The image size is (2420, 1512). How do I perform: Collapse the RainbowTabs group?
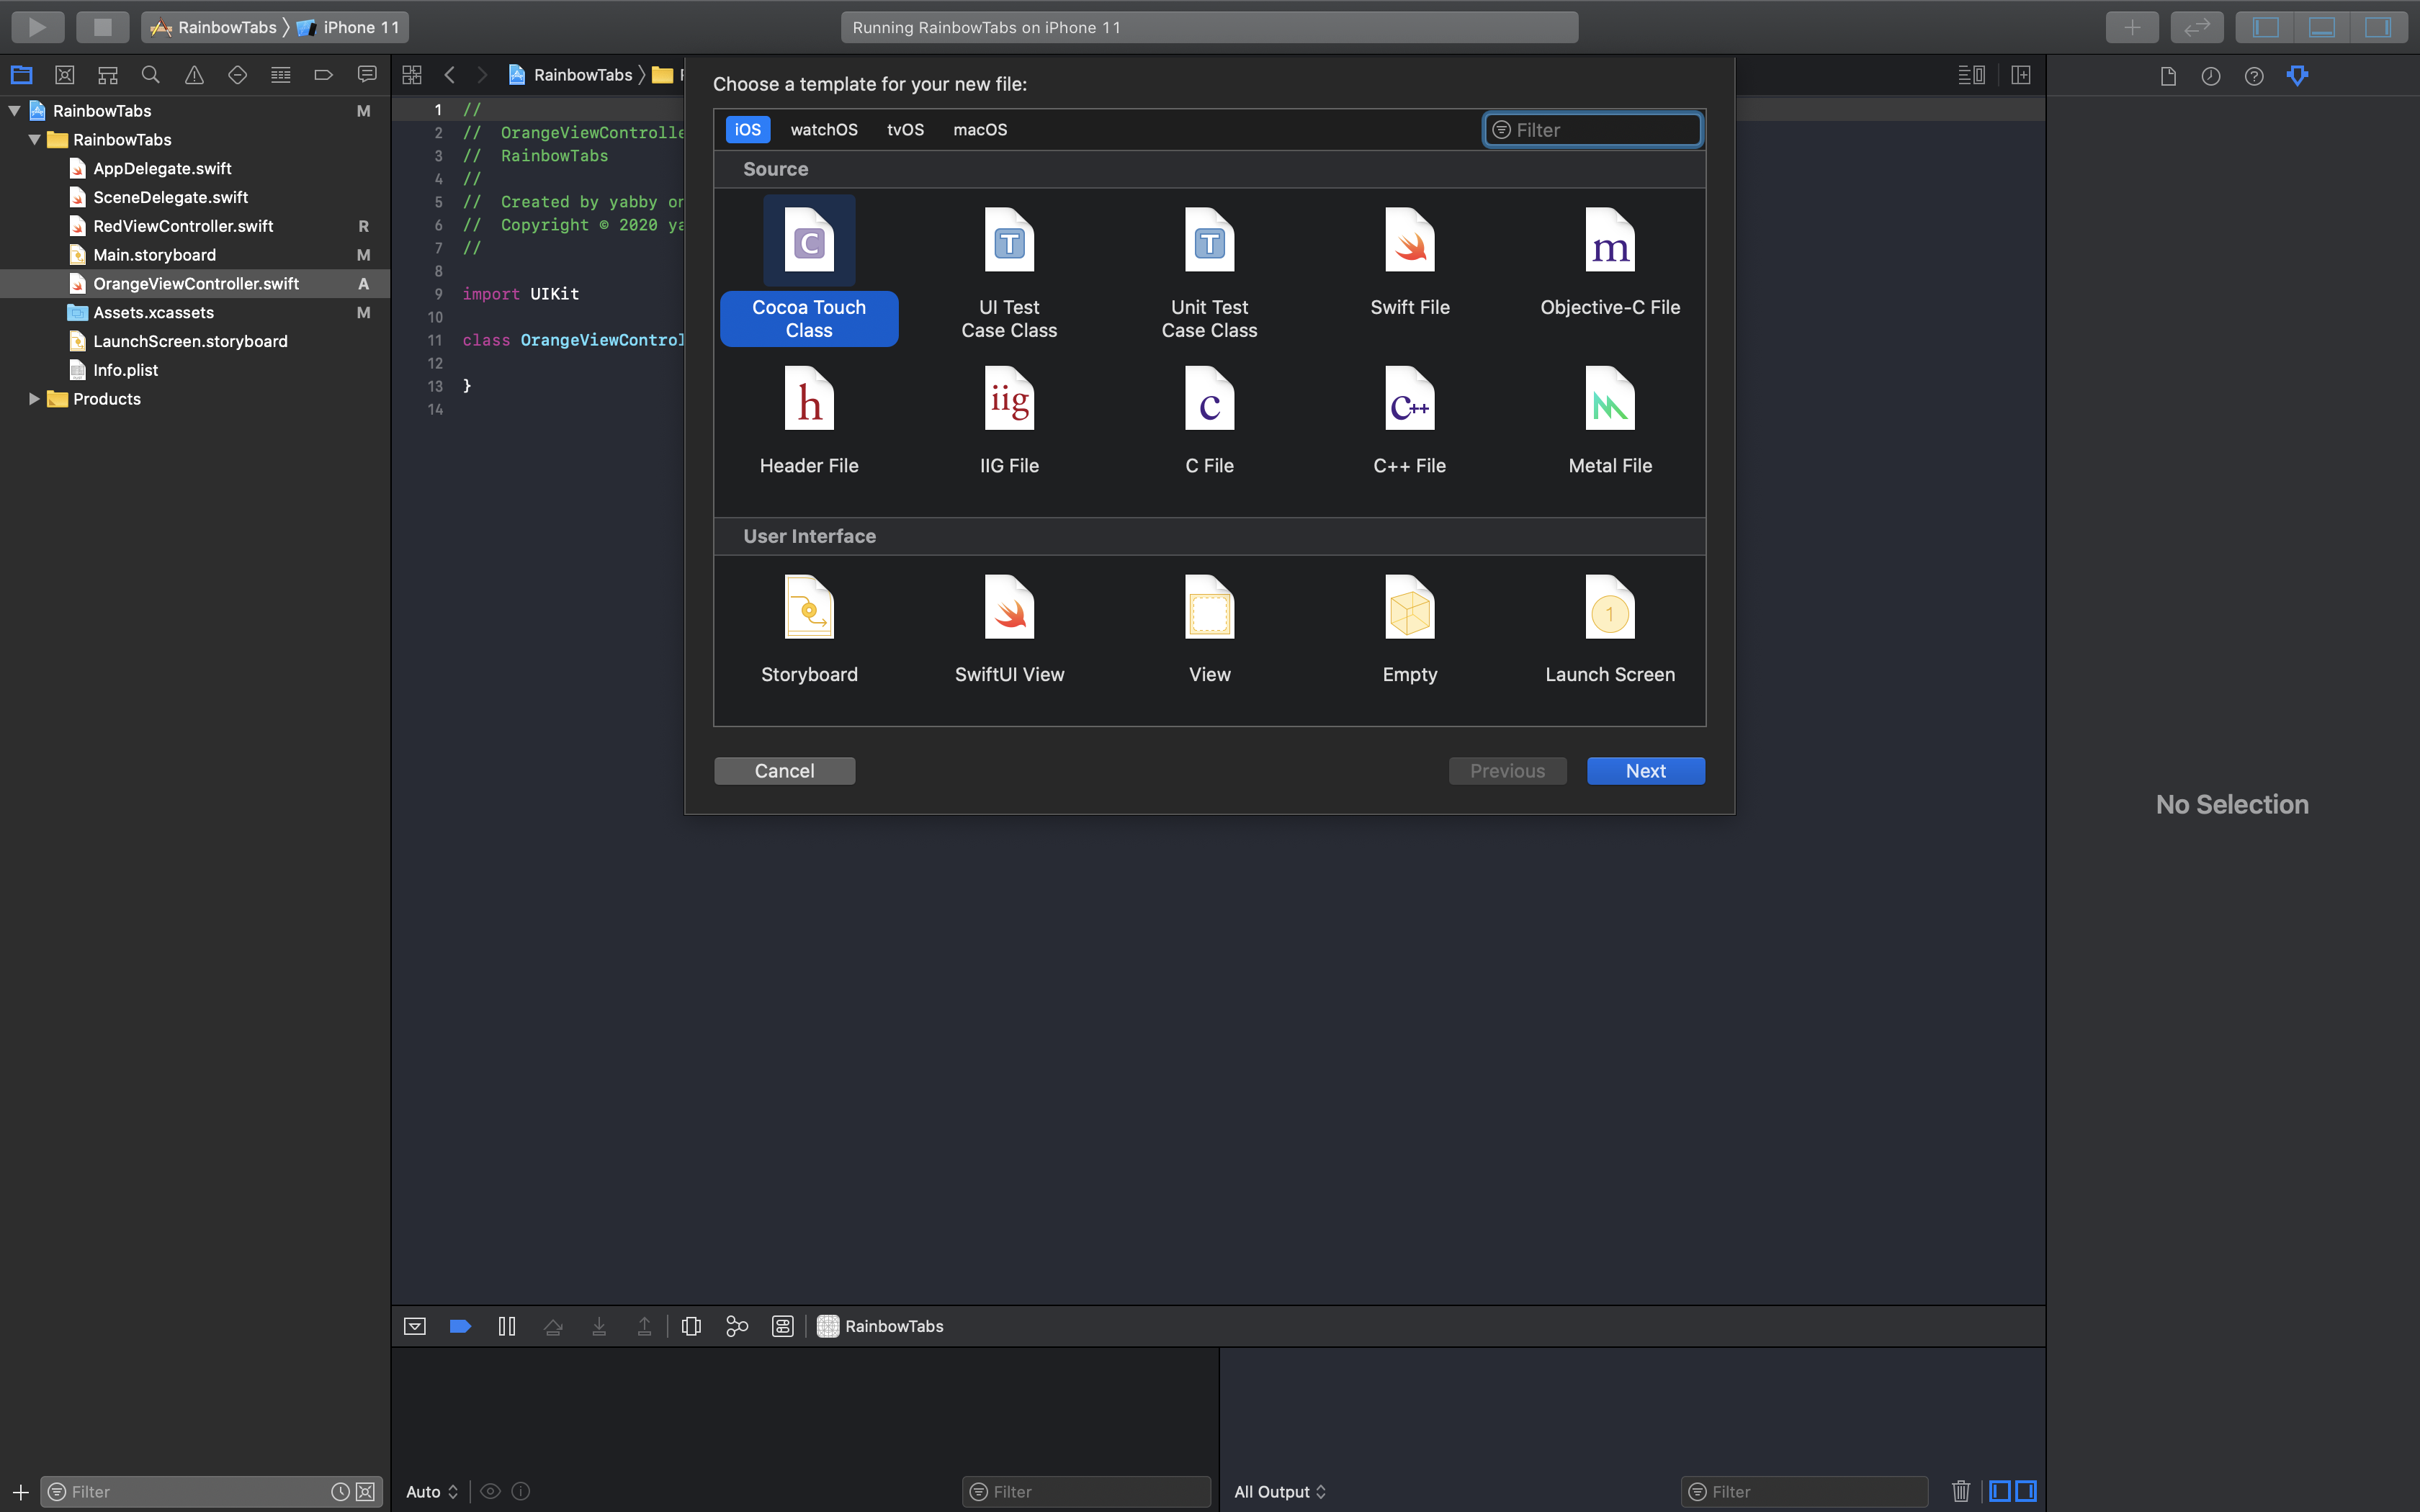[34, 139]
